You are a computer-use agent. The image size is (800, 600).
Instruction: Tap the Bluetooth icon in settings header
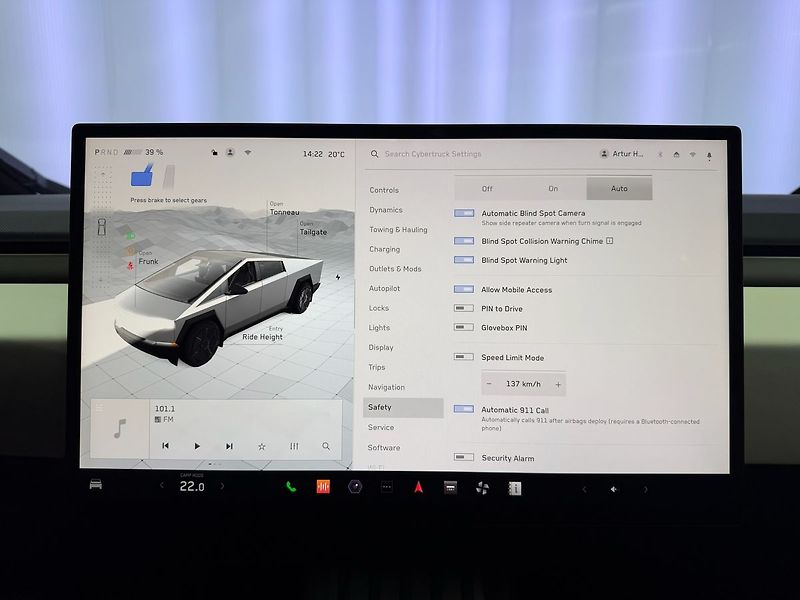pyautogui.click(x=660, y=154)
